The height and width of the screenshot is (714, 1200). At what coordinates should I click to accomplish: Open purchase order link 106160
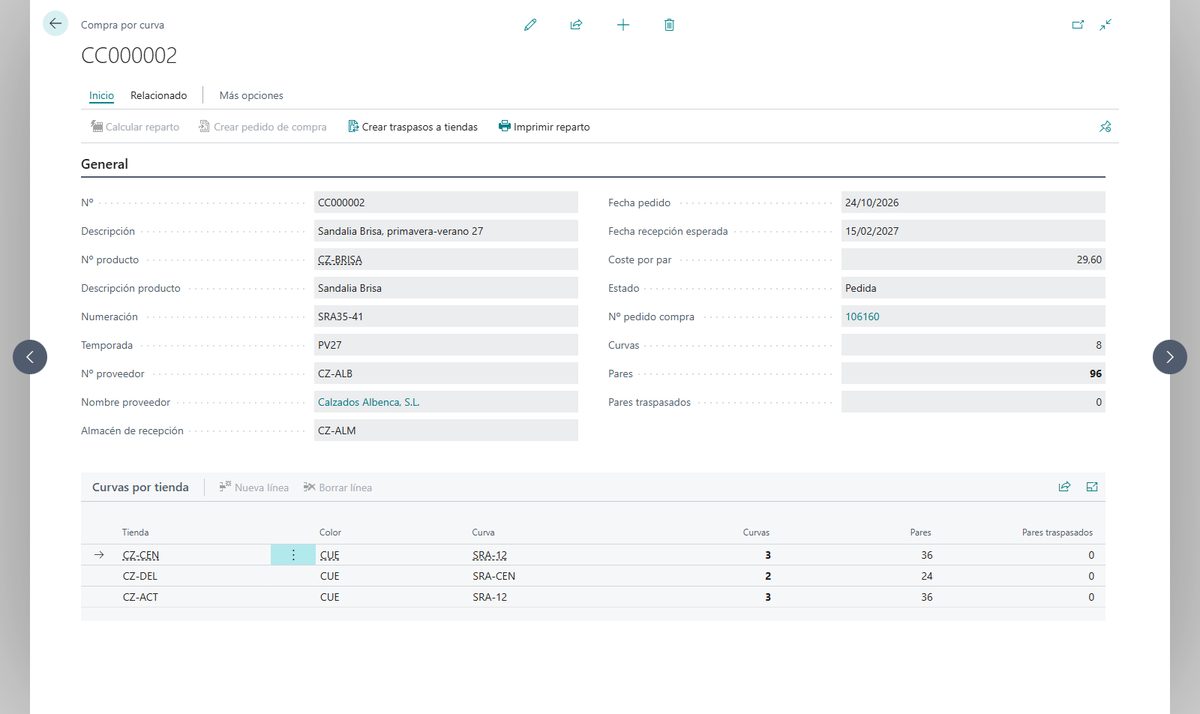tap(862, 317)
